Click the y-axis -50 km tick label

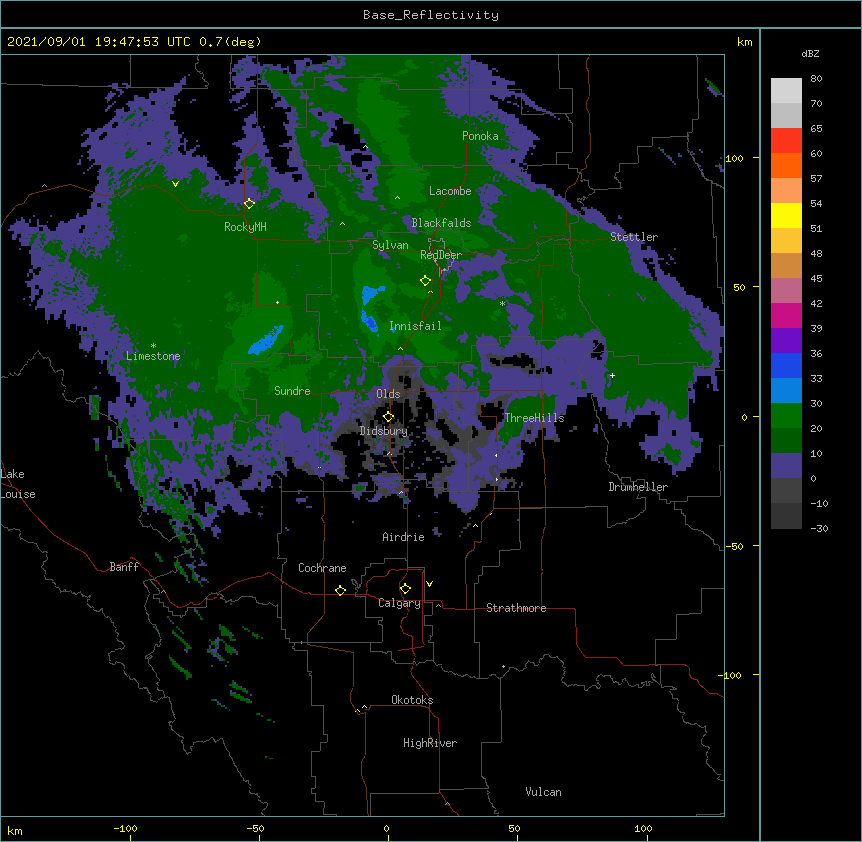(734, 546)
